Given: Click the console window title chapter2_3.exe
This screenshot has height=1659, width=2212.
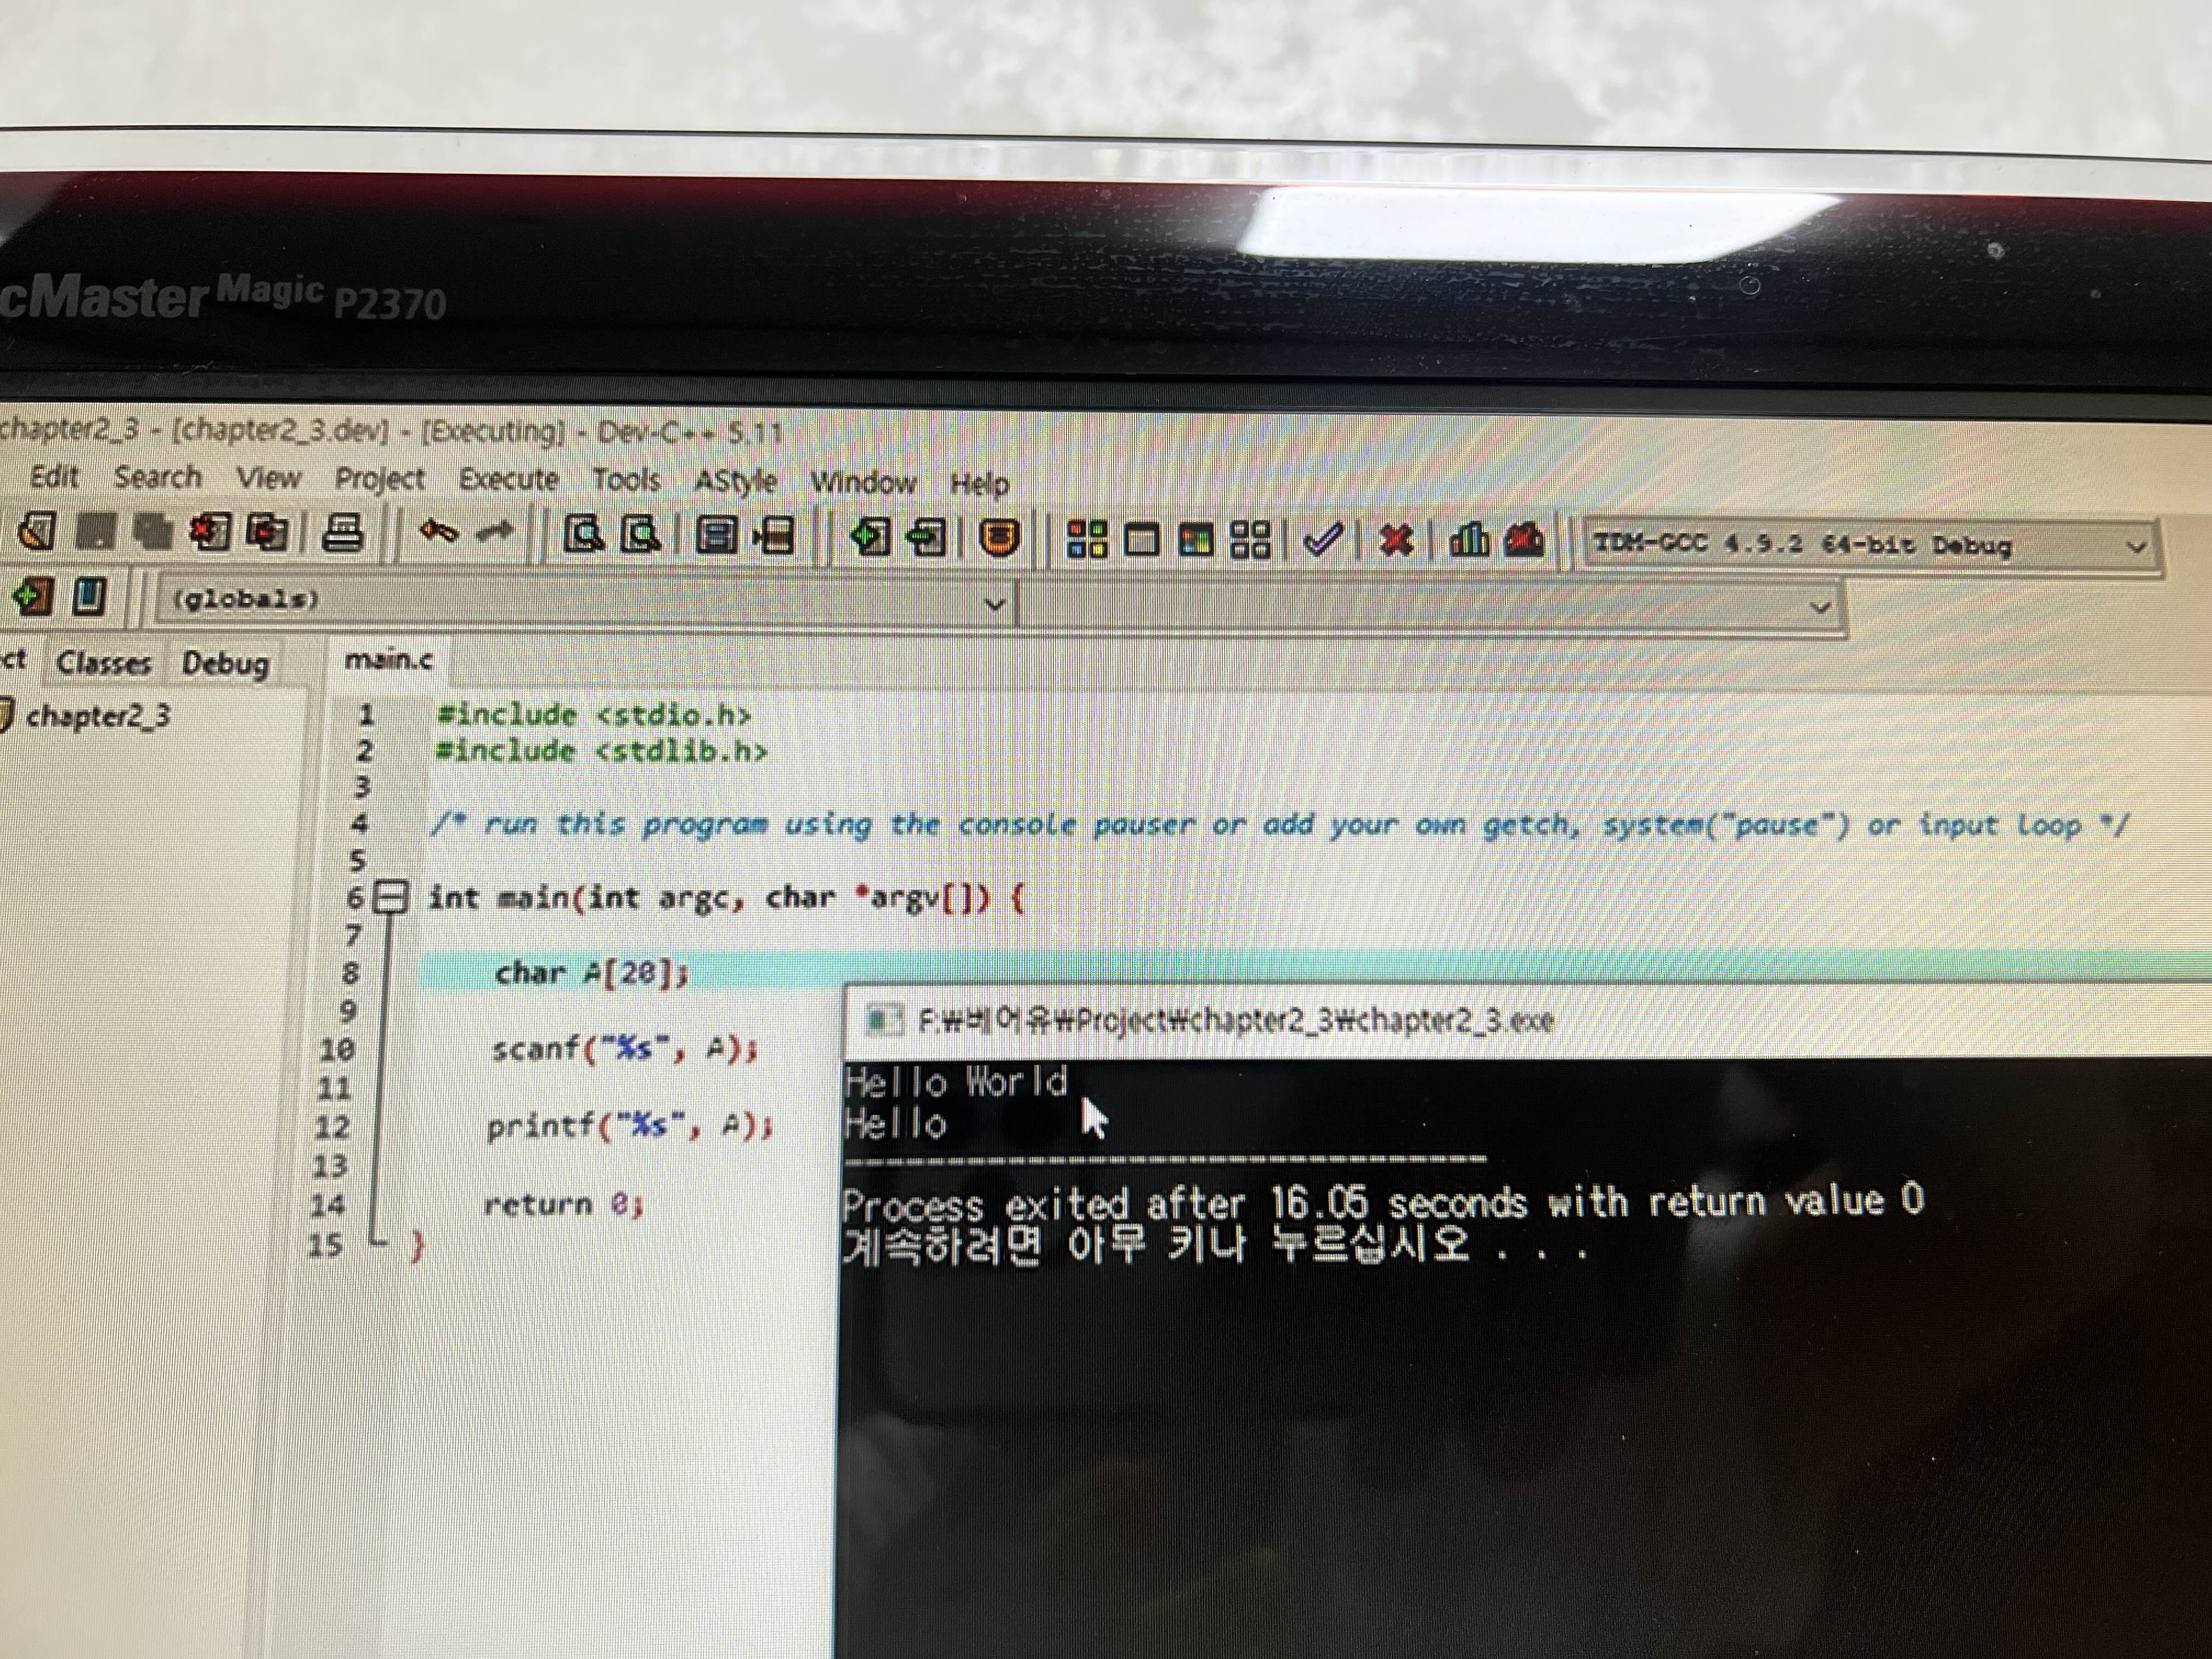Looking at the screenshot, I should [1236, 1021].
